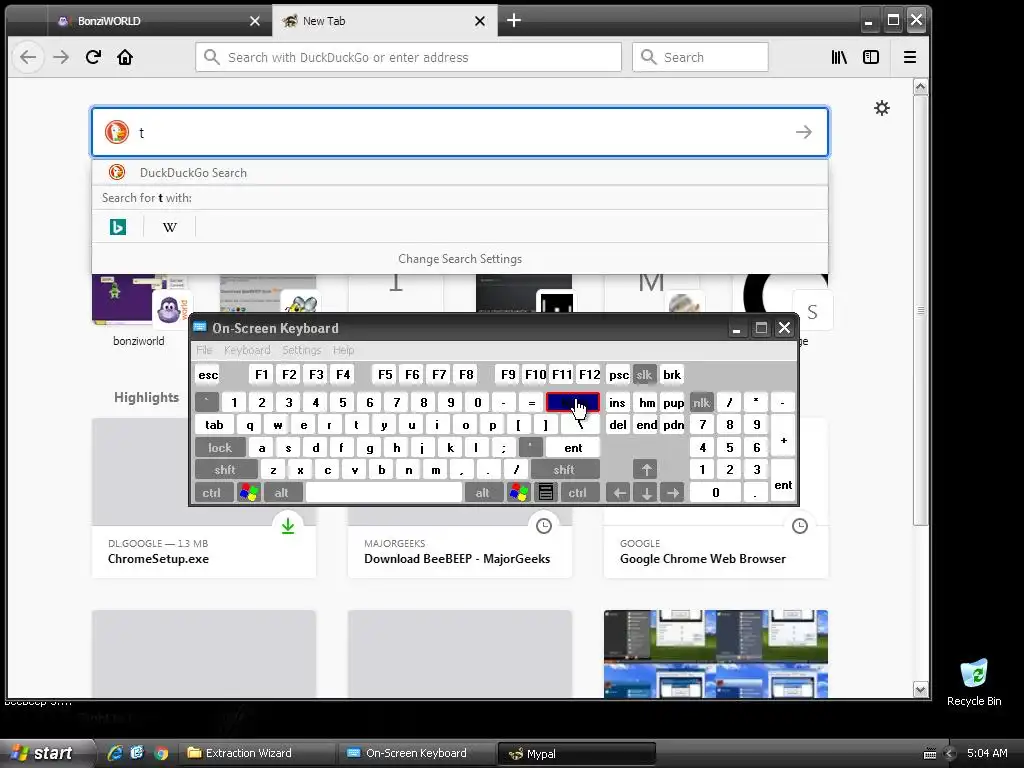Open a new browser tab
This screenshot has height=768, width=1024.
tap(514, 20)
